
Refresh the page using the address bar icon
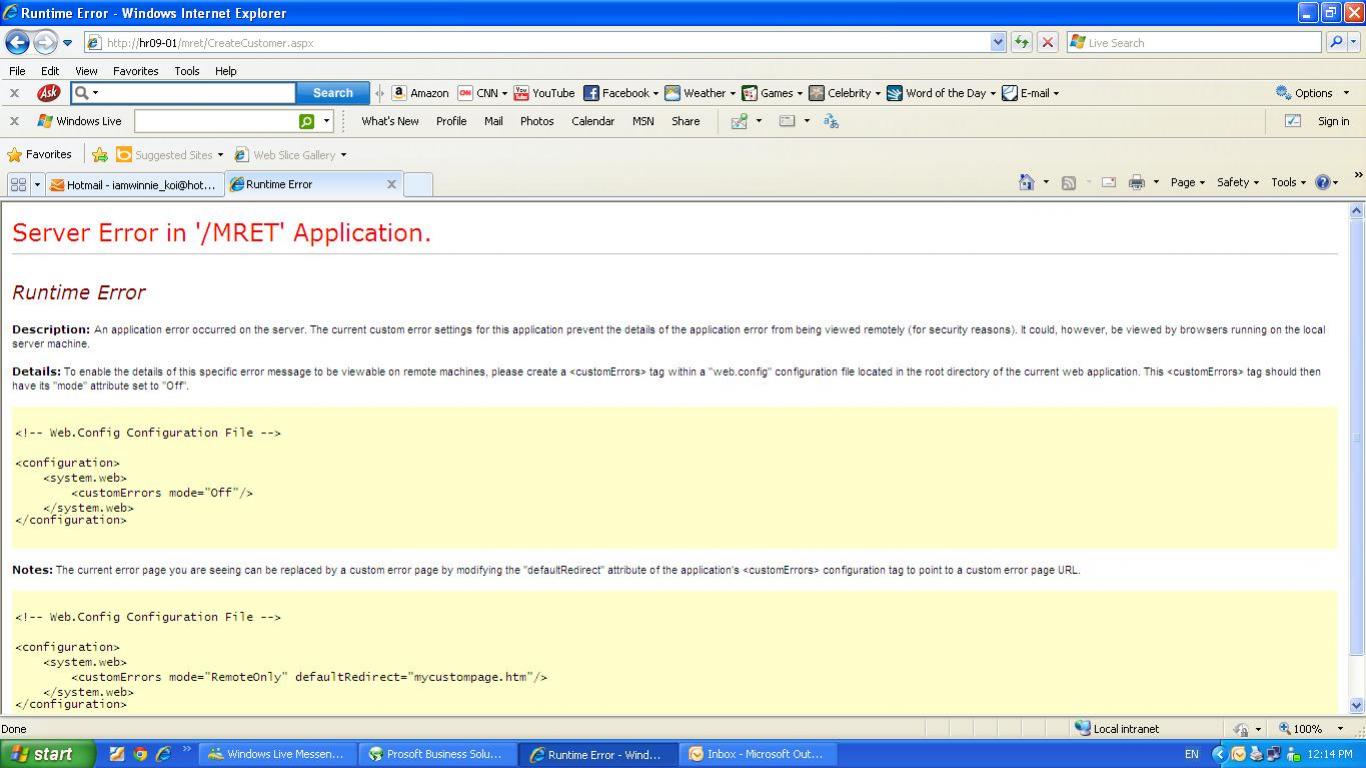1021,42
